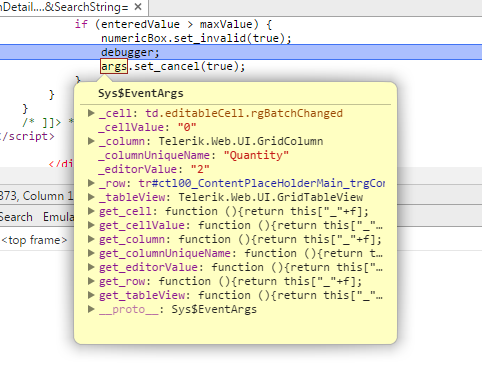Screen dimensions: 482x380
Task: Expand the get_cell function
Action: tap(91, 211)
